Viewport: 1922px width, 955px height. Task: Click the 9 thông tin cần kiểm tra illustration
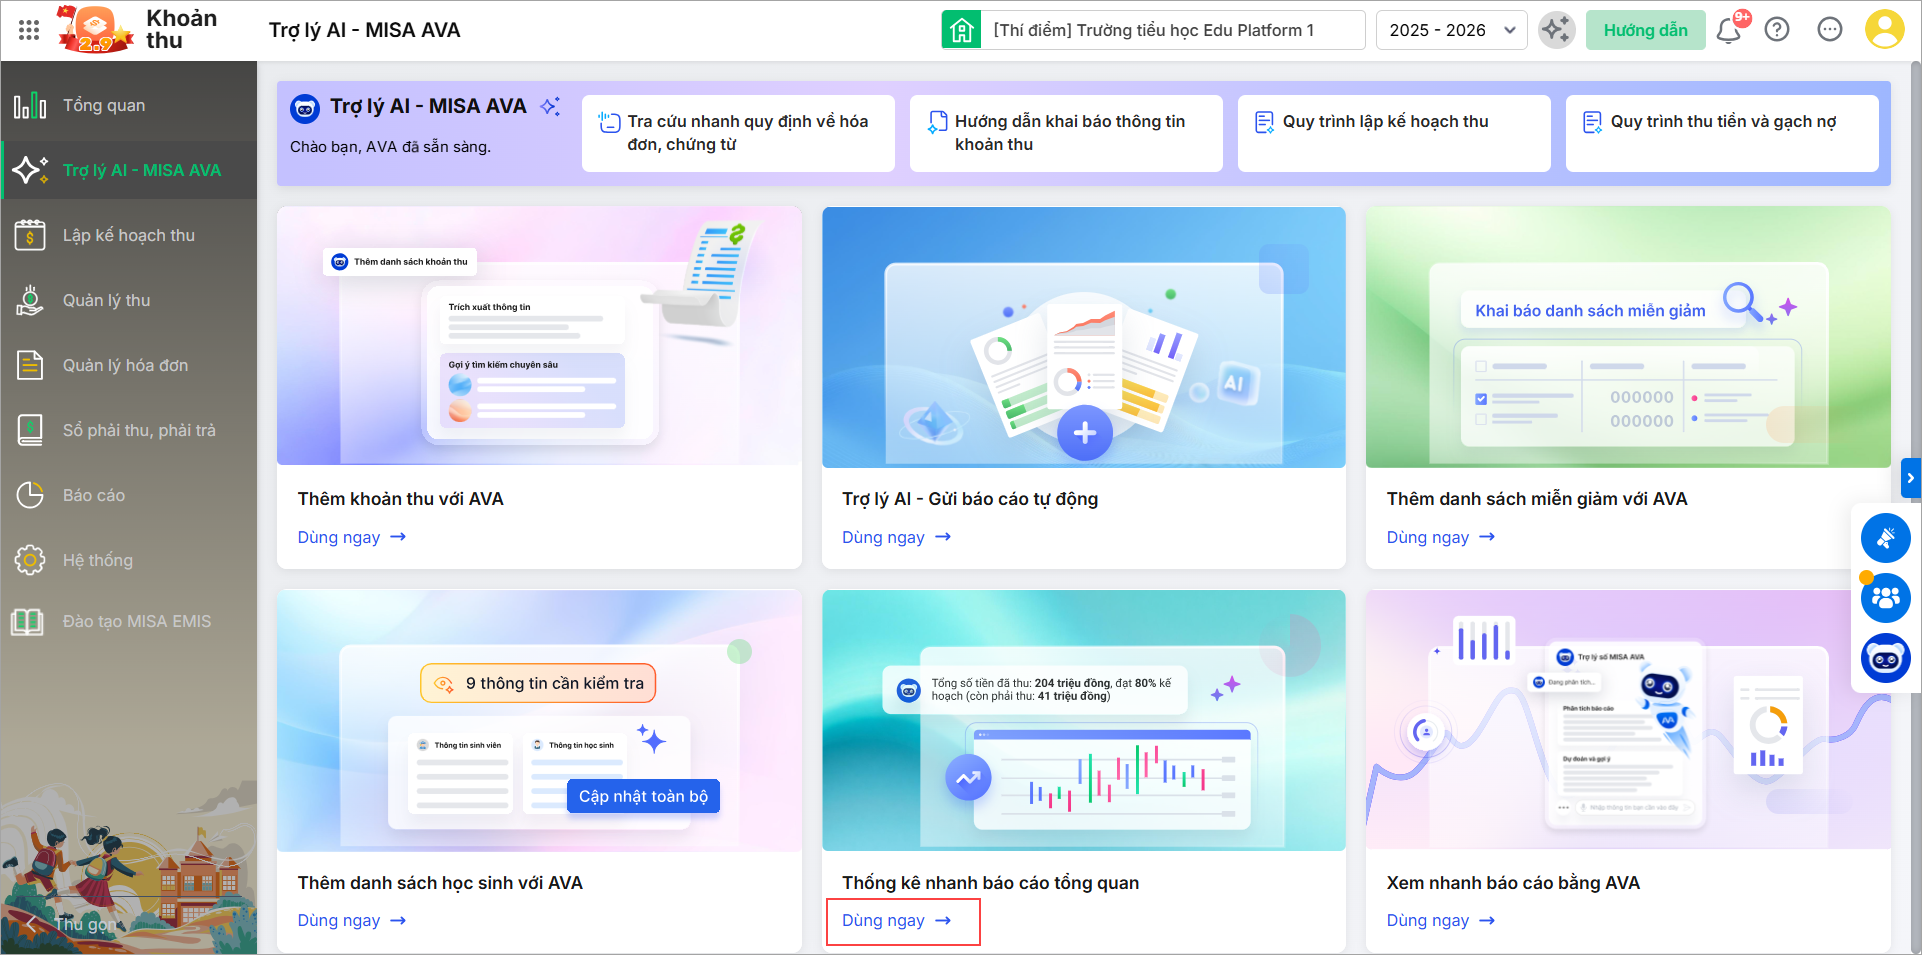(x=539, y=720)
